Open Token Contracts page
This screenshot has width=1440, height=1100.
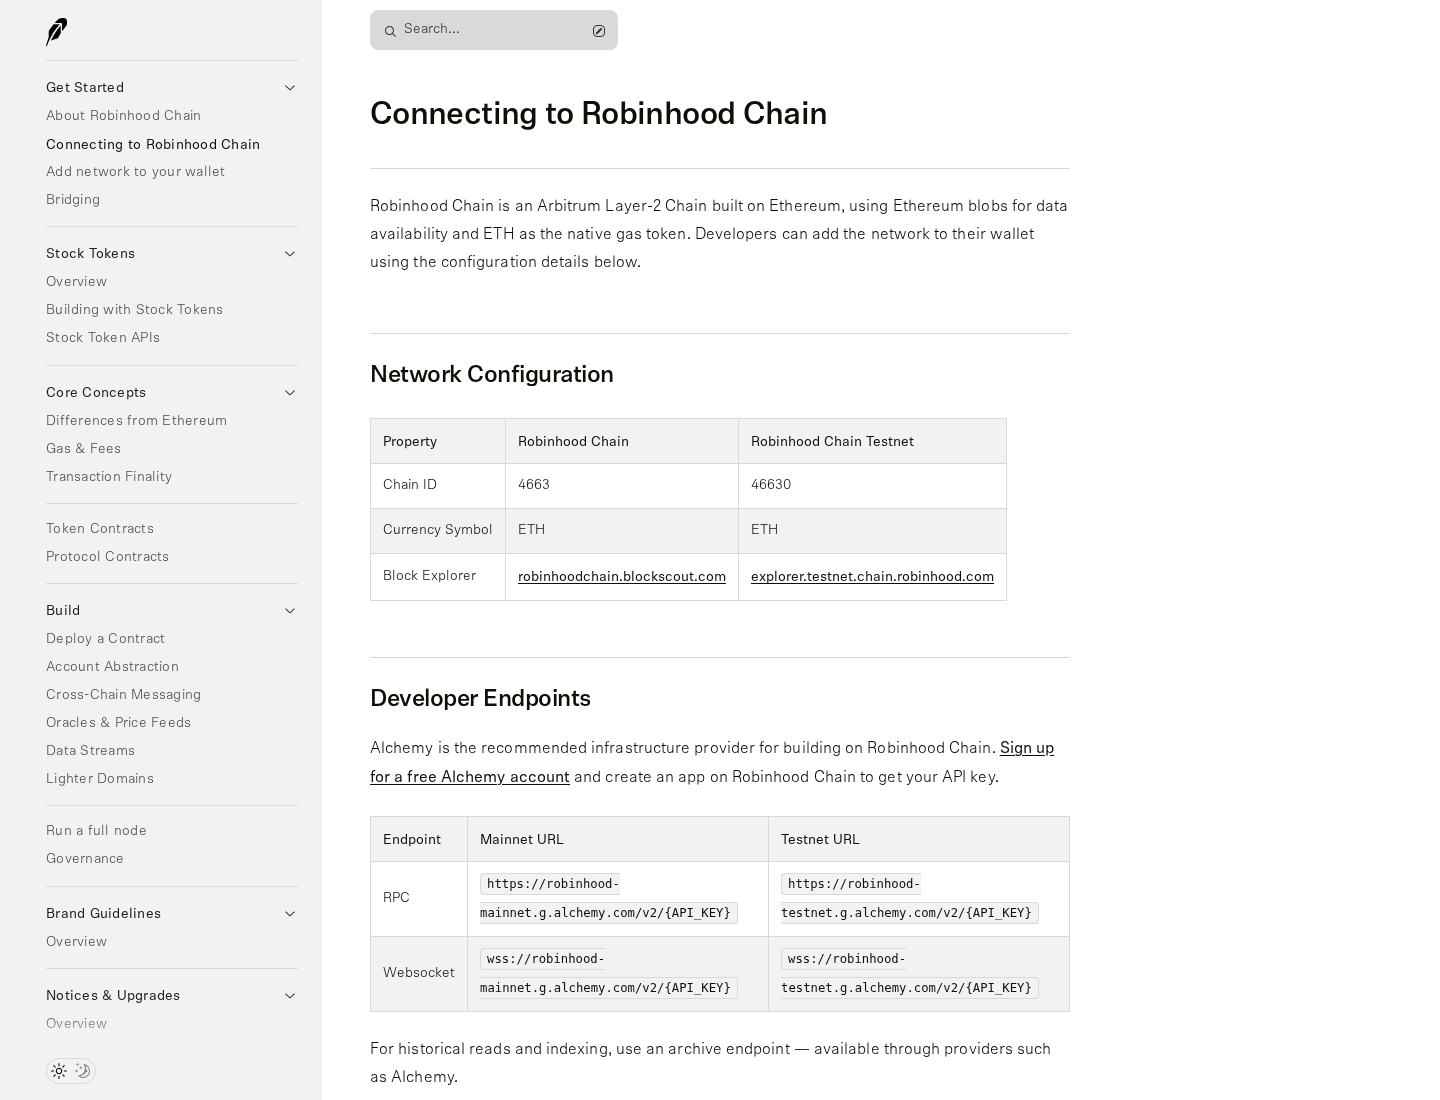[x=100, y=529]
